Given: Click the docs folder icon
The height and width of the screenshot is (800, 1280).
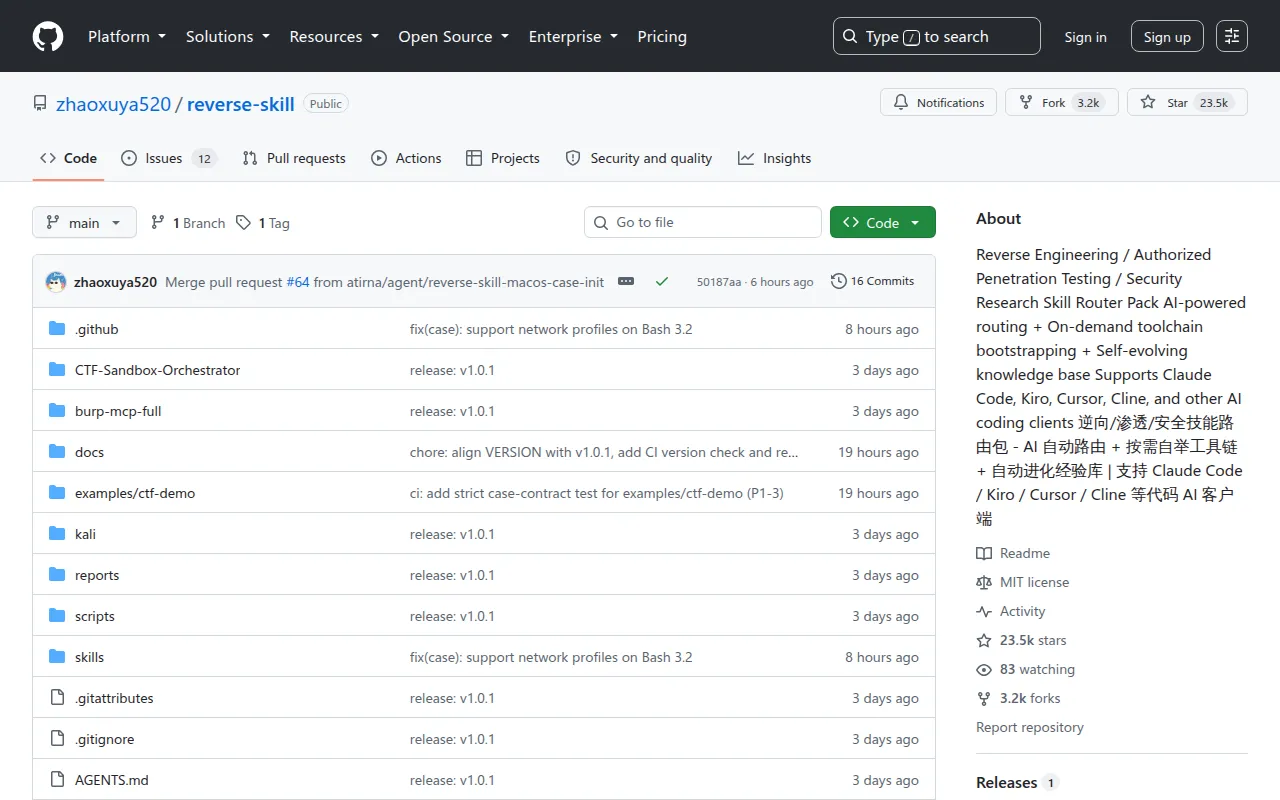Looking at the screenshot, I should 57,452.
